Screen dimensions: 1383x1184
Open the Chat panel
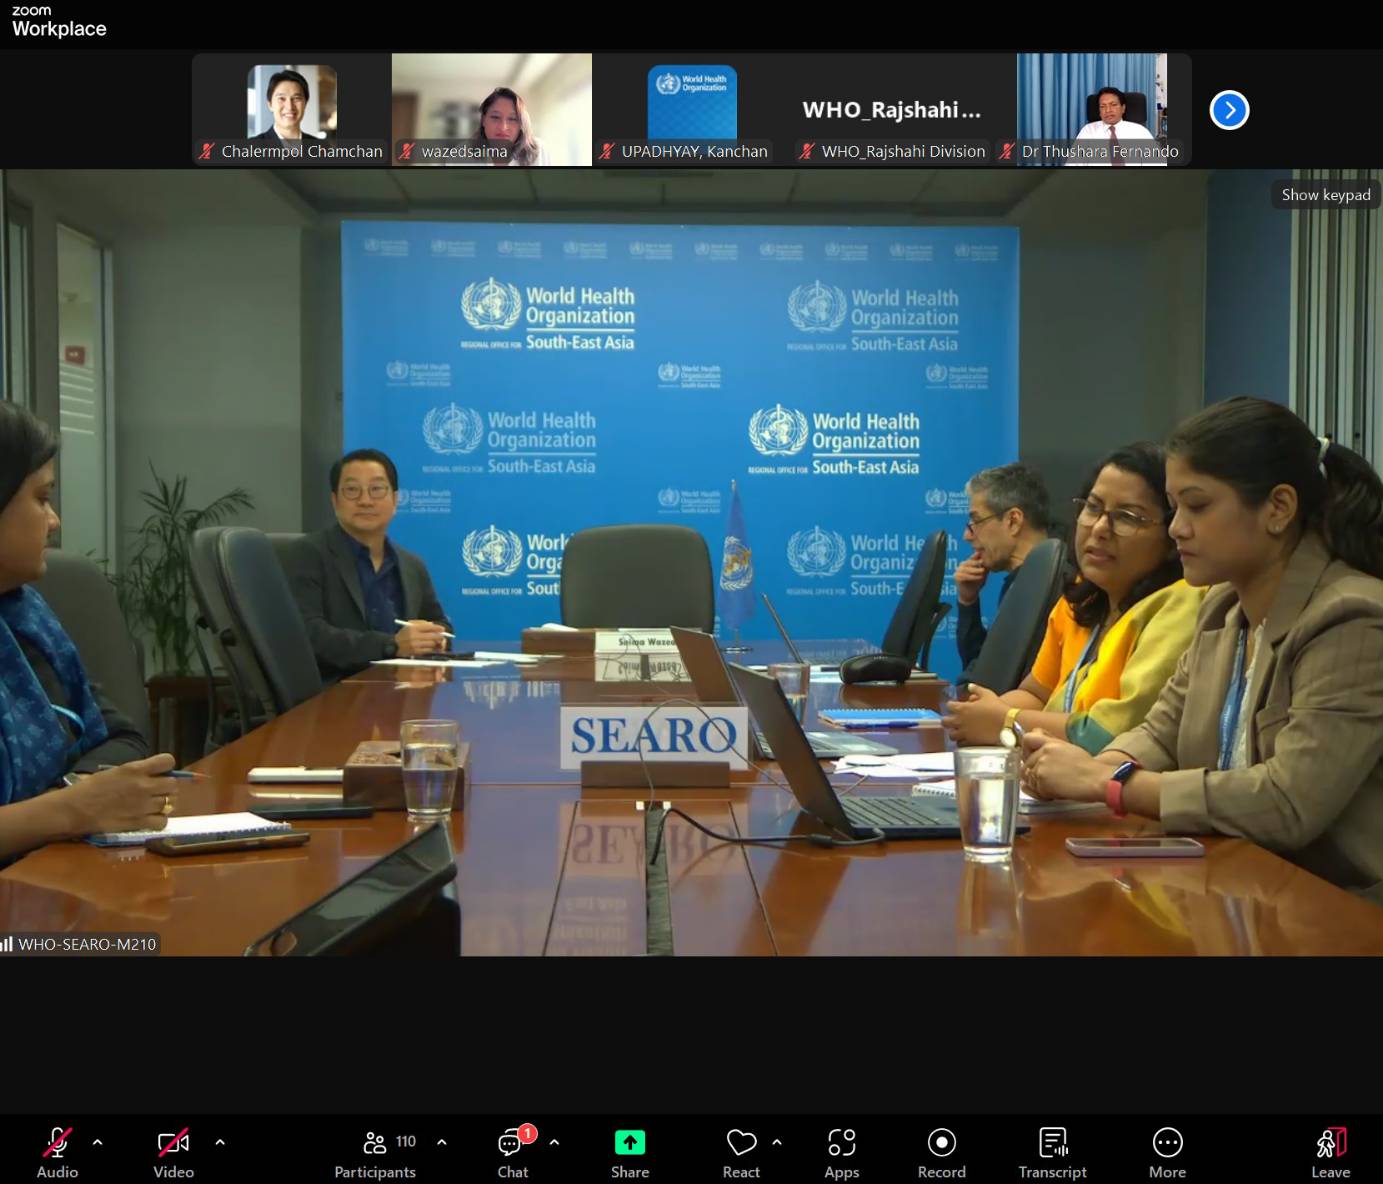point(512,1152)
